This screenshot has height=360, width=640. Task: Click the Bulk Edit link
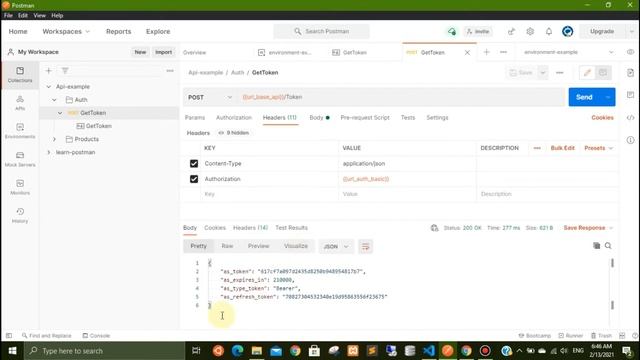click(x=562, y=148)
